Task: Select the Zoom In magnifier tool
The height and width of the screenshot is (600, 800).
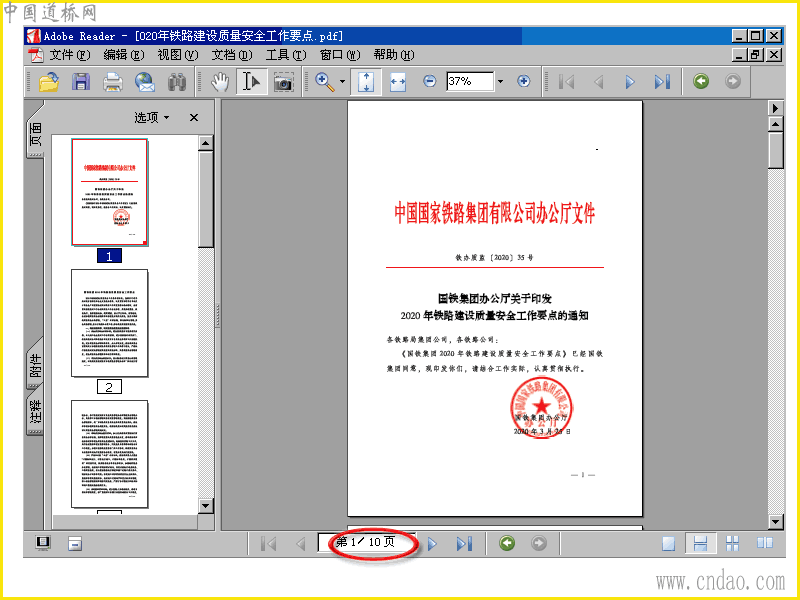Action: (324, 82)
